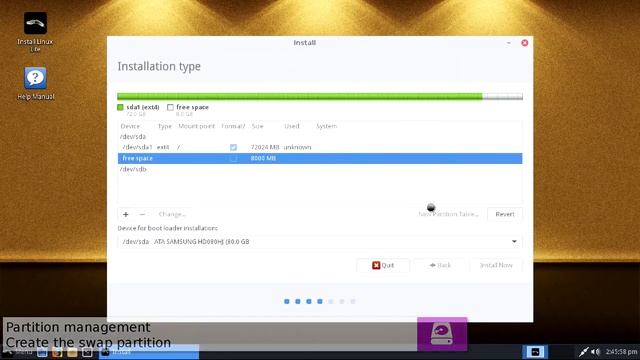Close the Install window
This screenshot has height=360, width=640.
pos(524,43)
